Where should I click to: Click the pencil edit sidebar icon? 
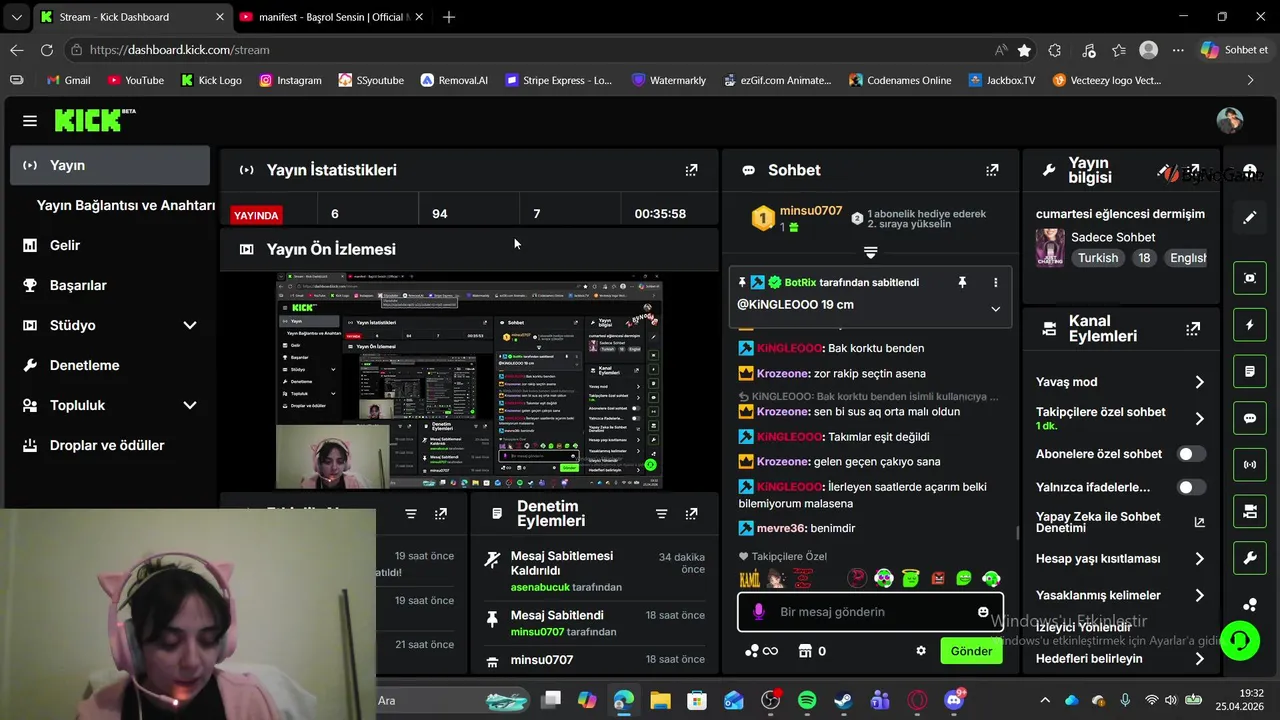[x=1250, y=217]
